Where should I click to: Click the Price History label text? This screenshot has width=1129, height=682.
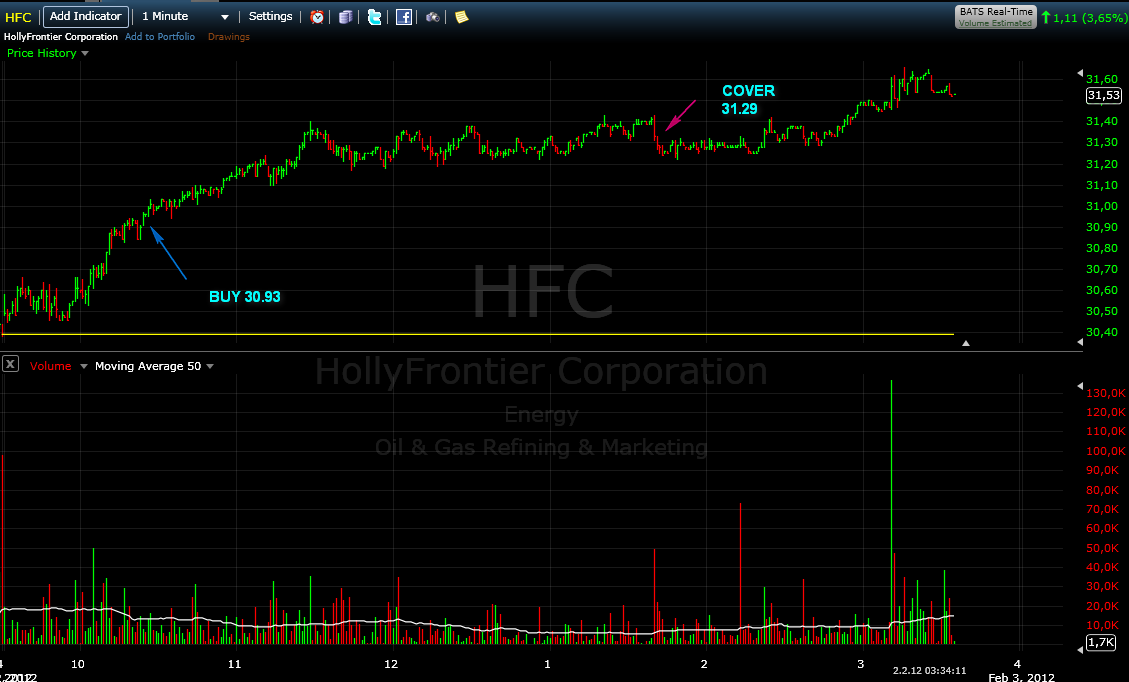click(42, 53)
